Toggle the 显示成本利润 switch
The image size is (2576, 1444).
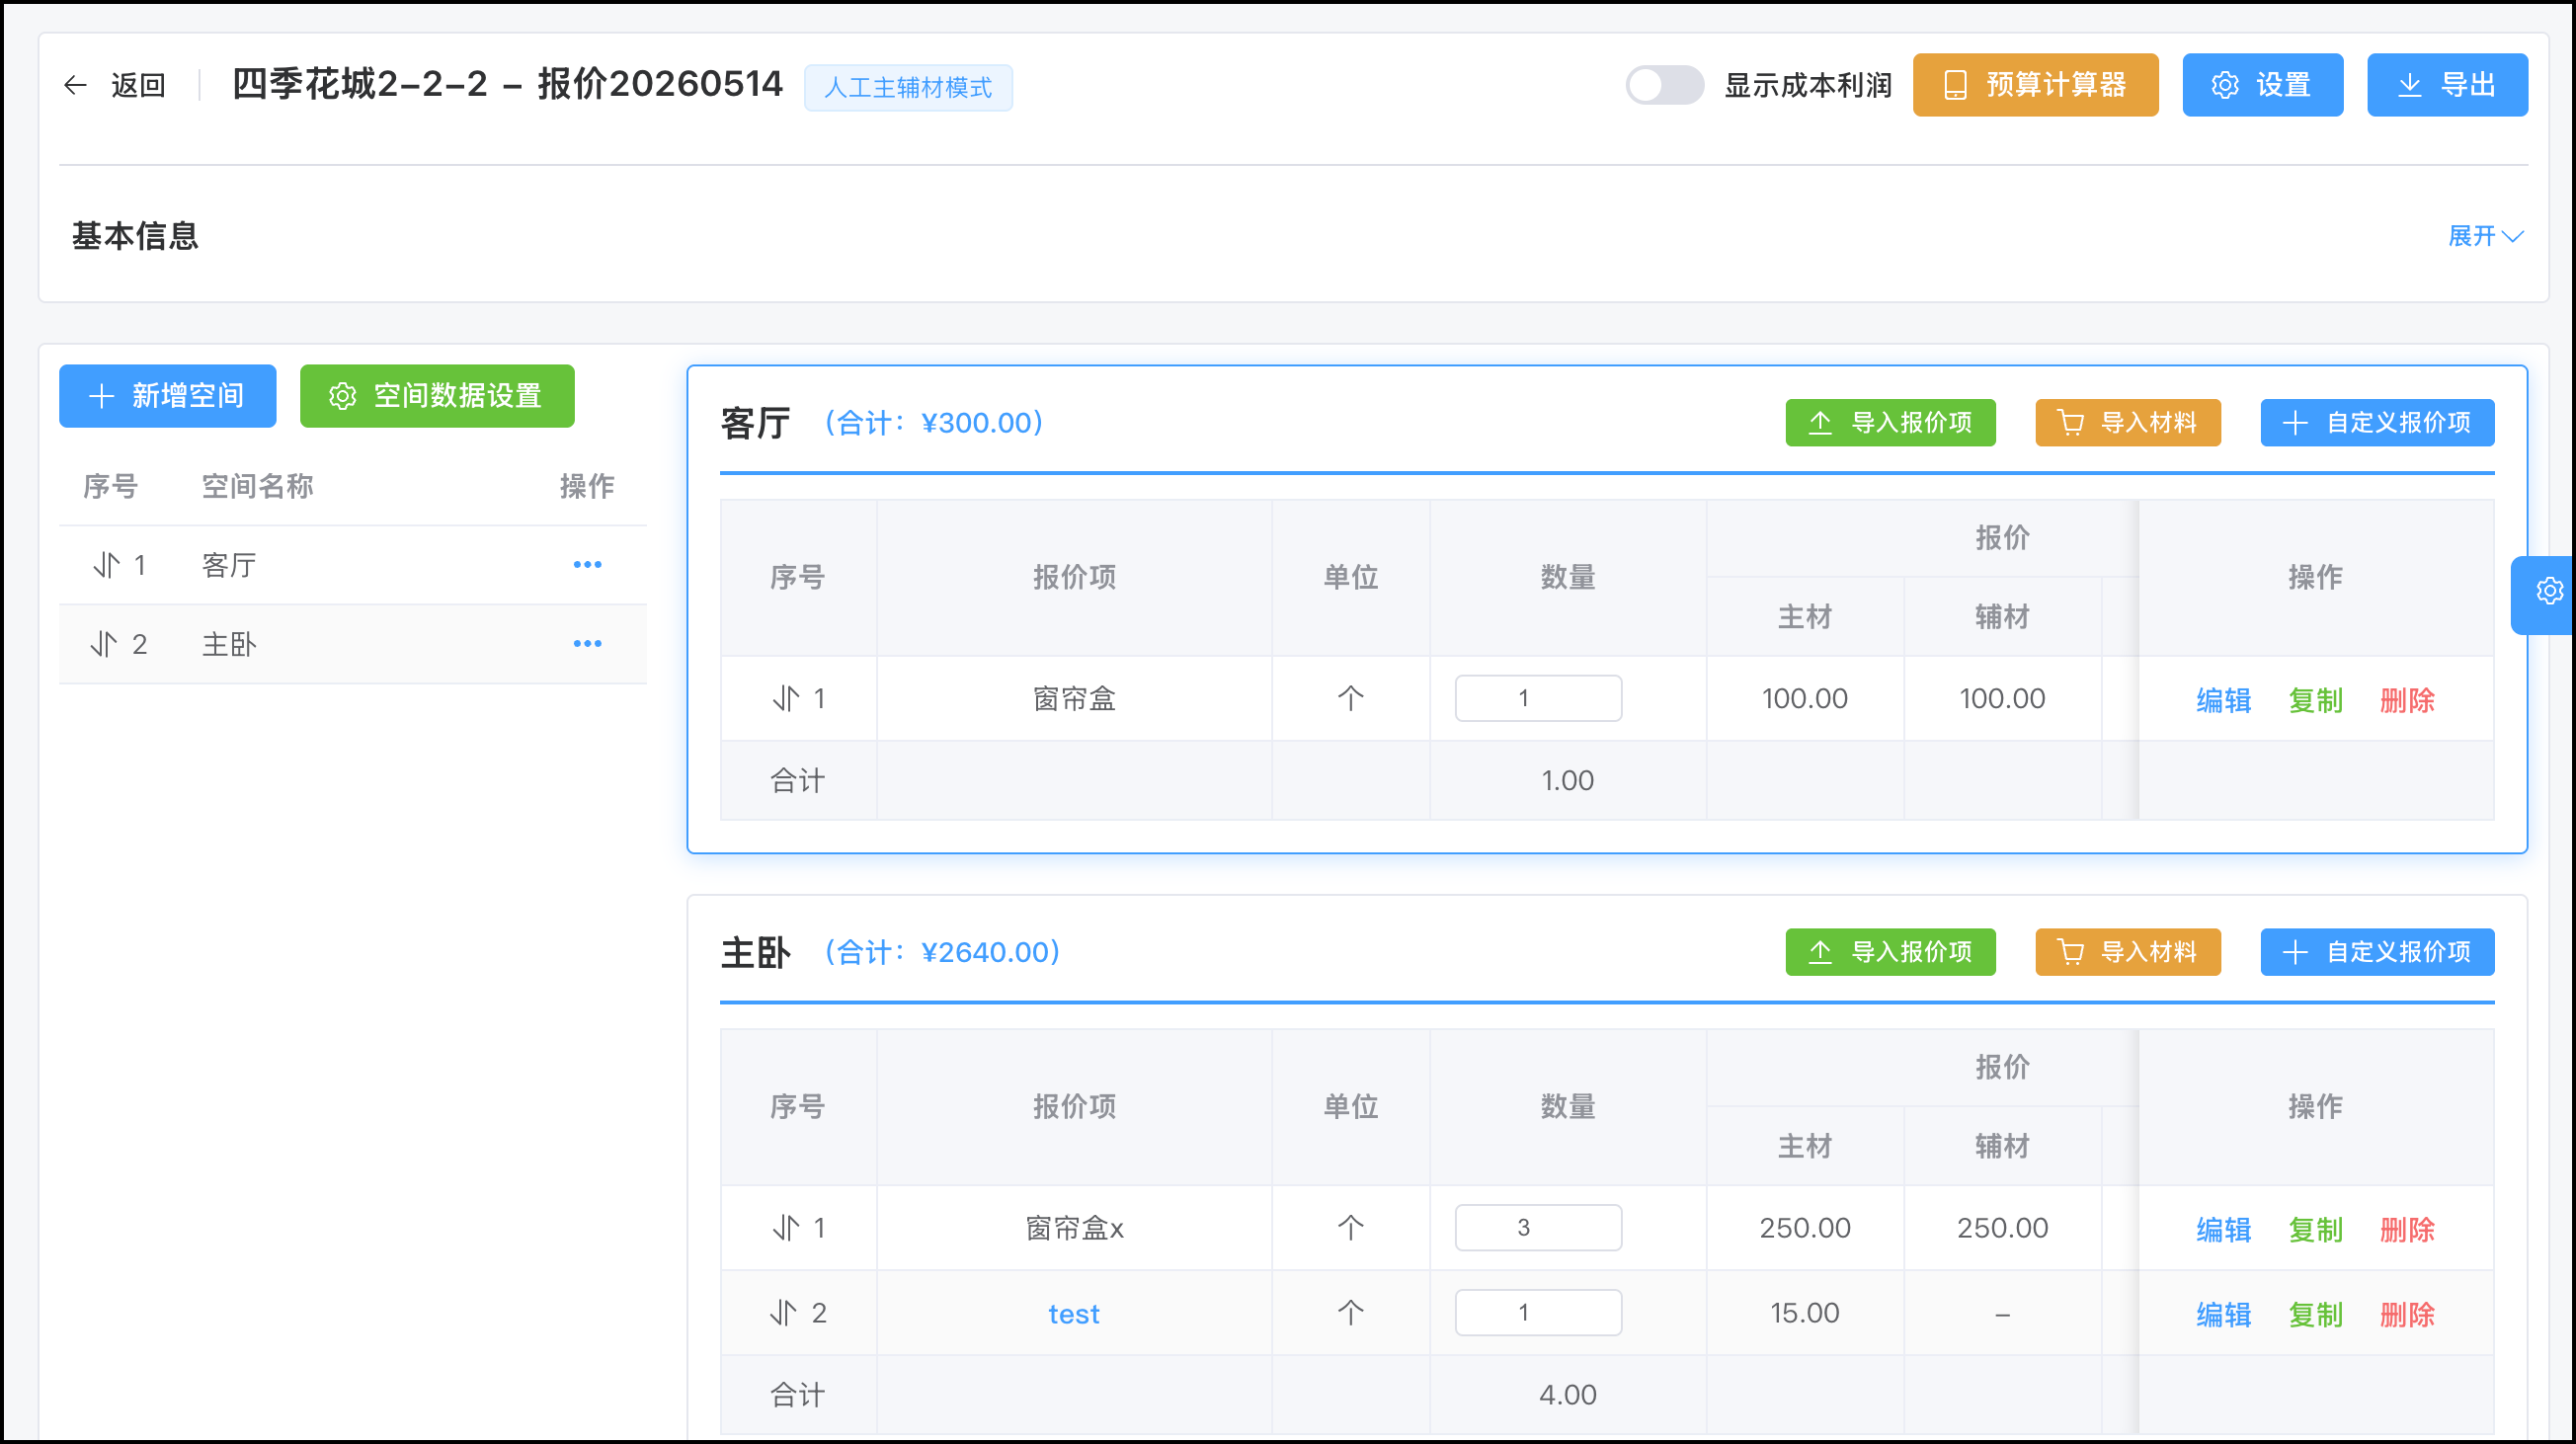click(x=1664, y=85)
